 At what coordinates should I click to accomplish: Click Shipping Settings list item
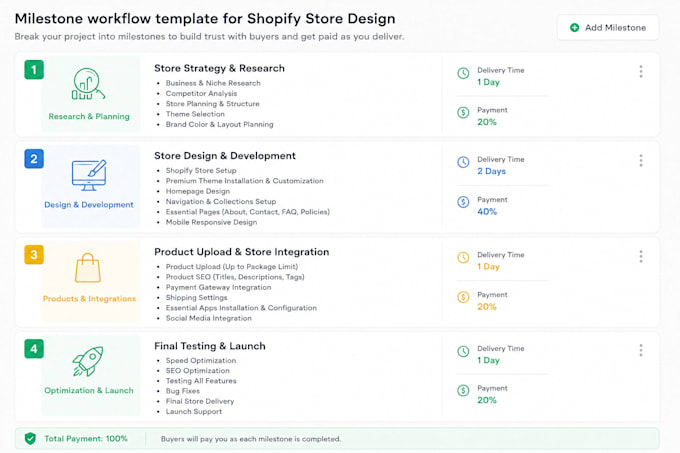(196, 298)
